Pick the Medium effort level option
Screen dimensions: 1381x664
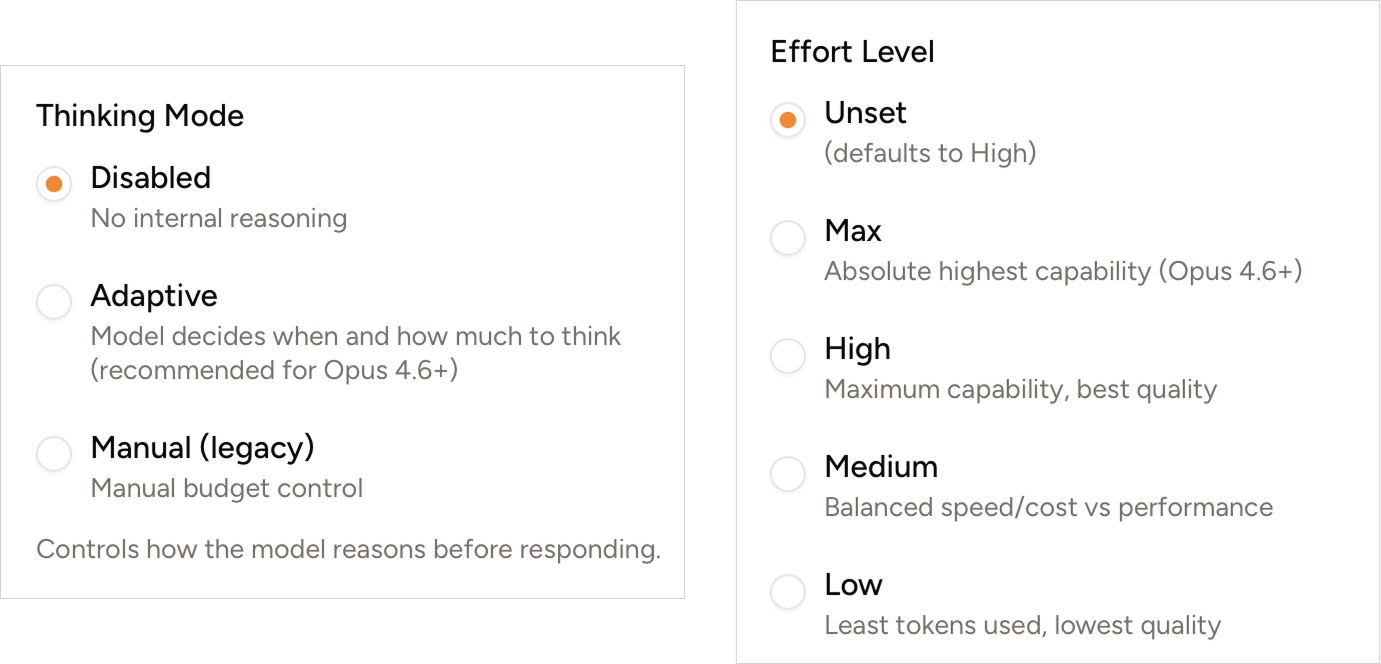point(787,474)
